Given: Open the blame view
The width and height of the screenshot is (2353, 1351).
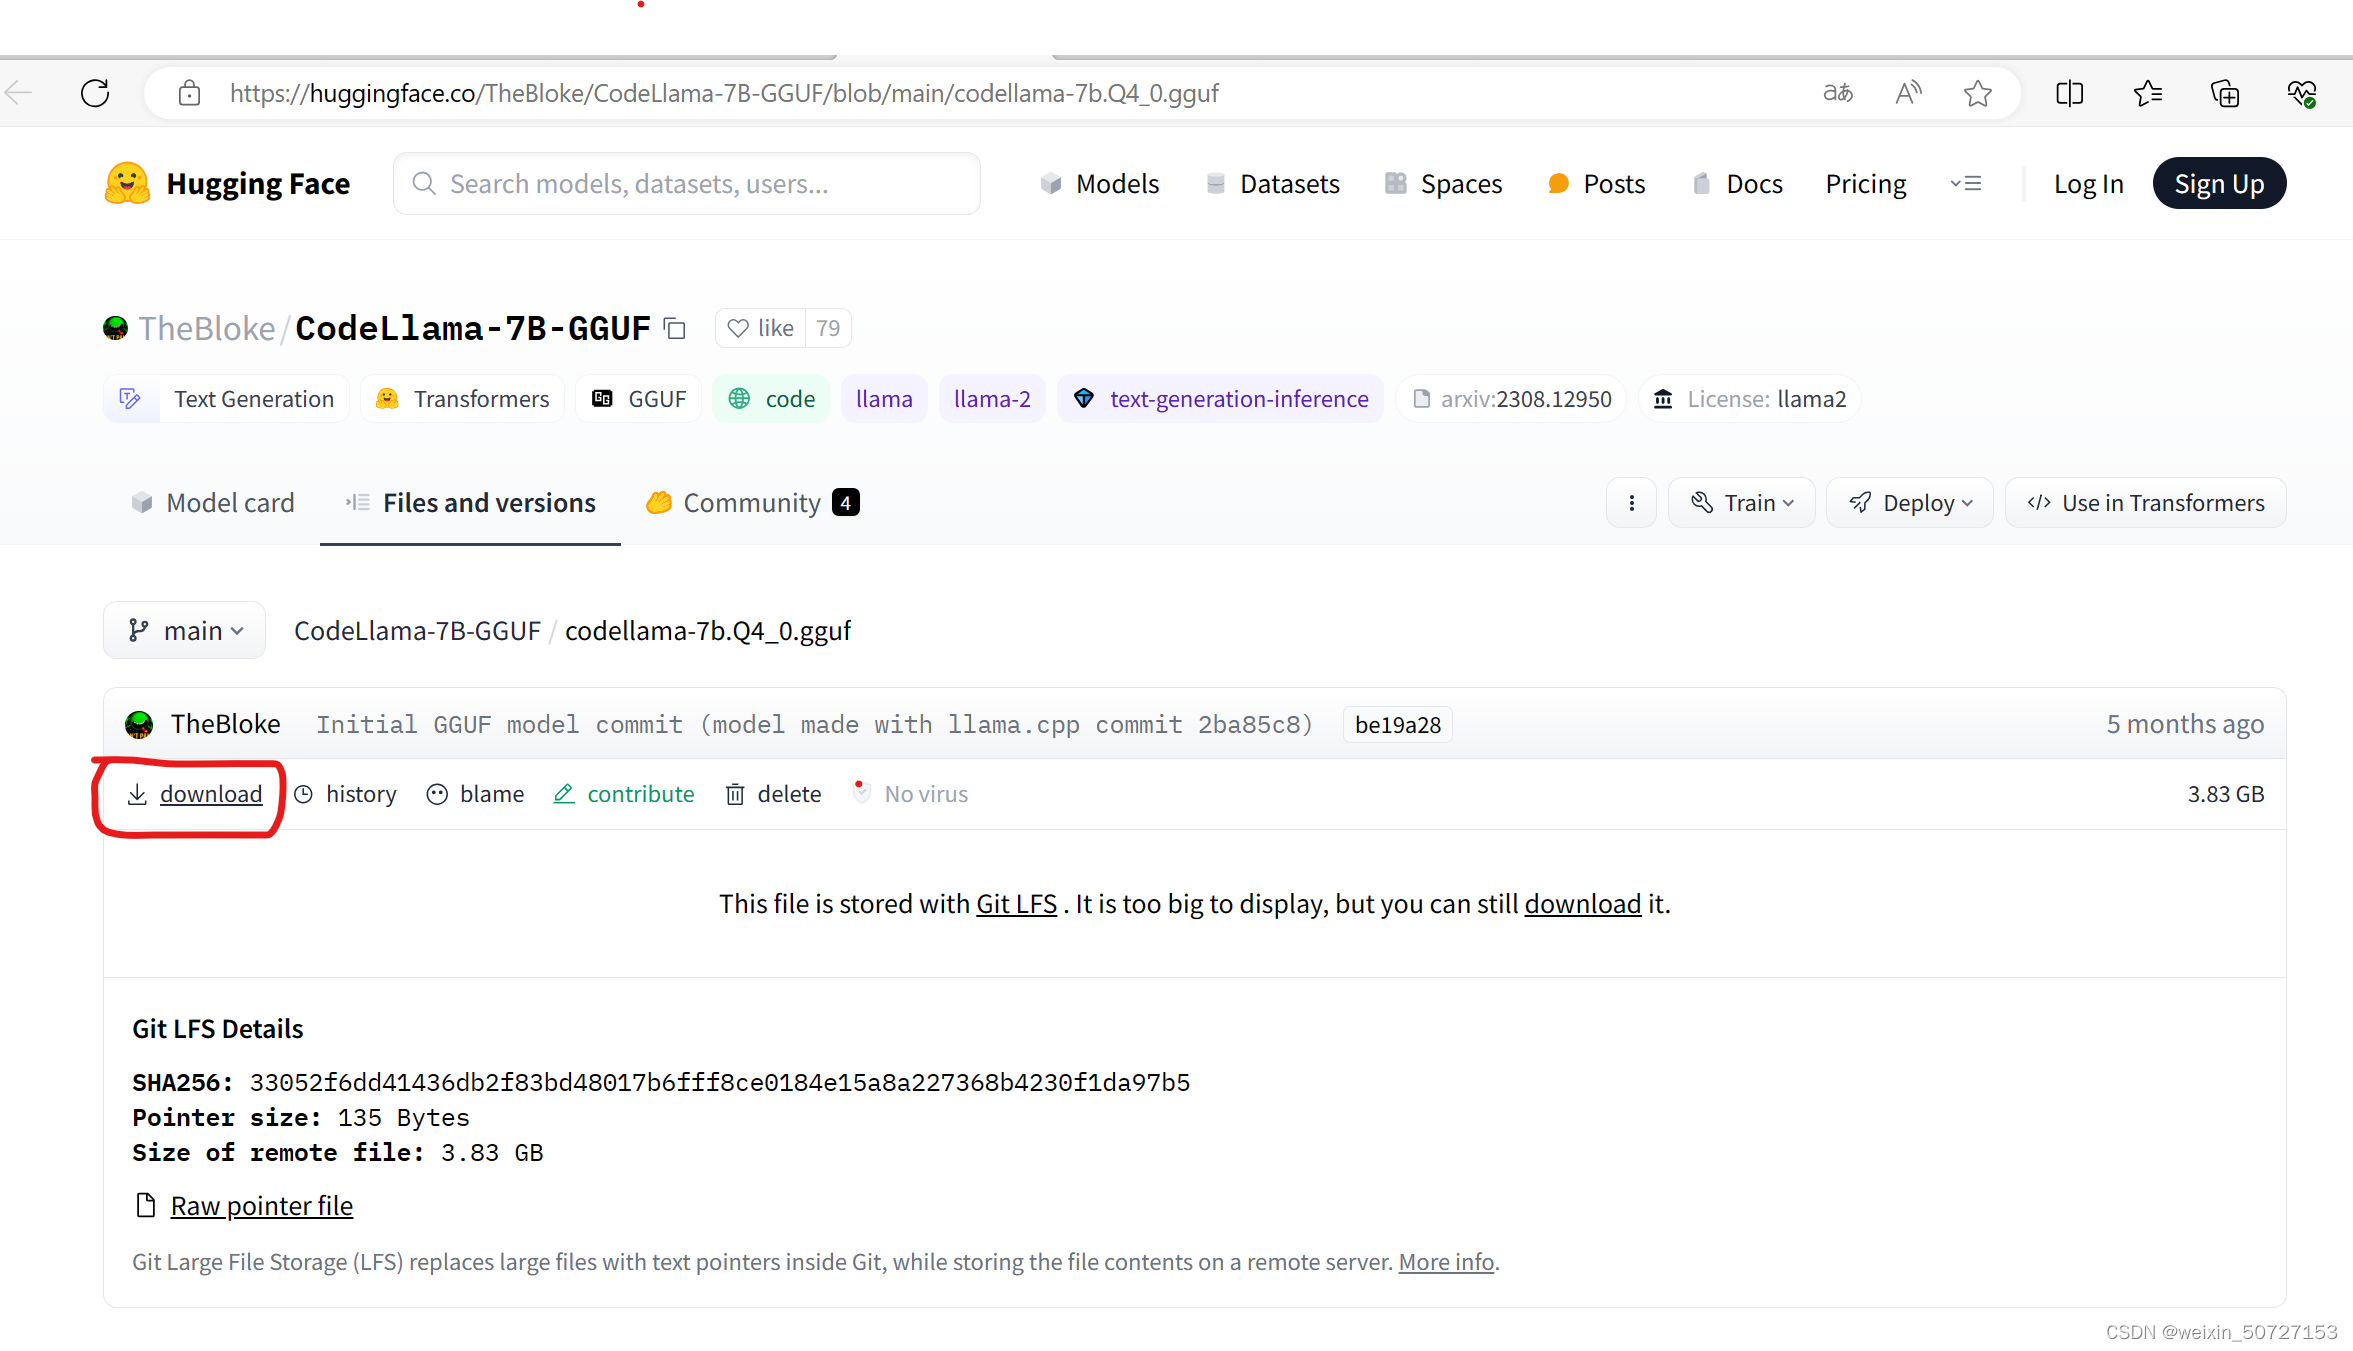Looking at the screenshot, I should (x=475, y=794).
